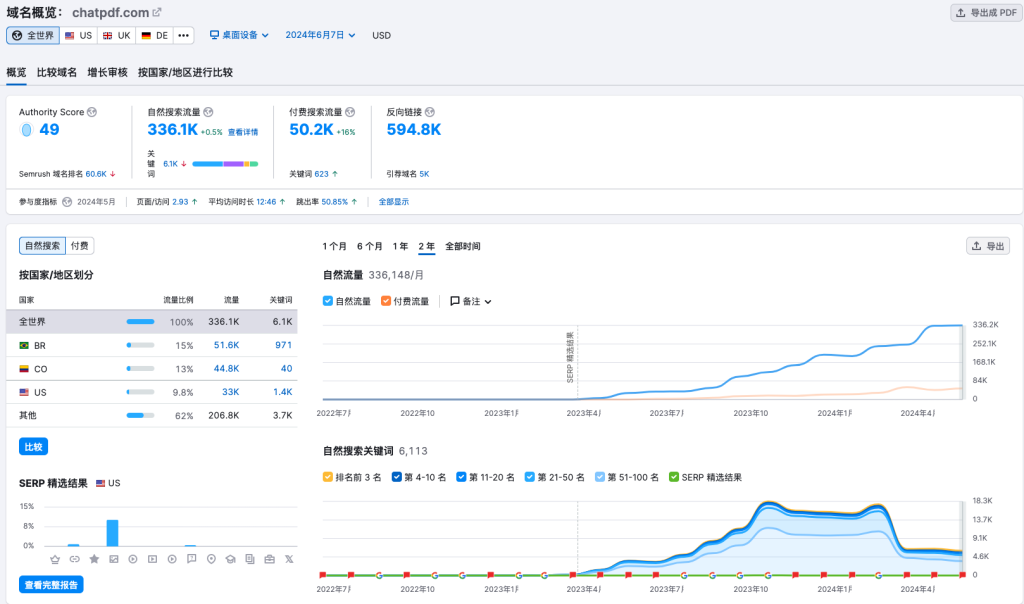Screen dimensions: 1024x604
Task: Open the 2024年6月7日 date dropdown
Action: 320,35
